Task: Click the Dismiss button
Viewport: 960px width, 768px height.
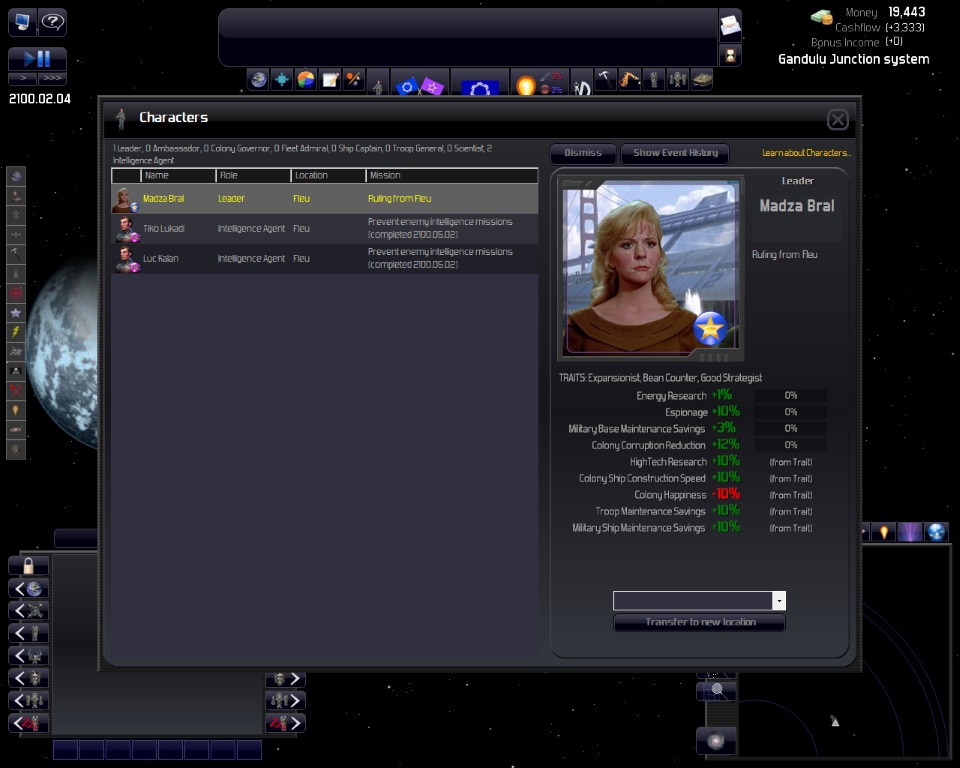Action: pyautogui.click(x=583, y=153)
